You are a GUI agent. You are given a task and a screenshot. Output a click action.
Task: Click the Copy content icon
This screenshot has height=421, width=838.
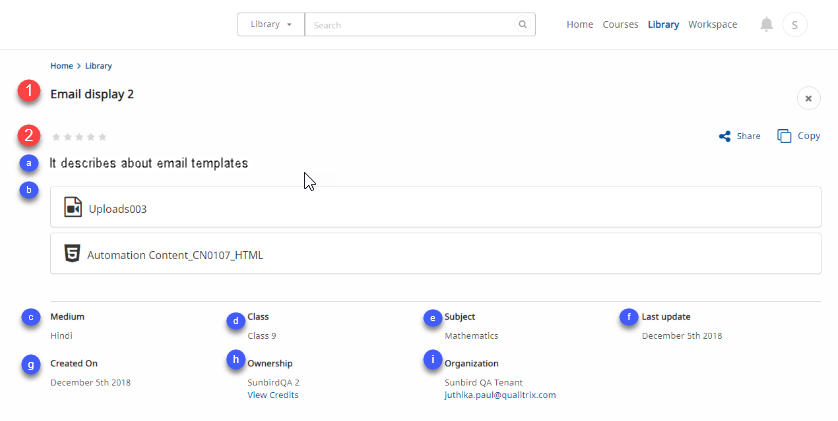784,136
